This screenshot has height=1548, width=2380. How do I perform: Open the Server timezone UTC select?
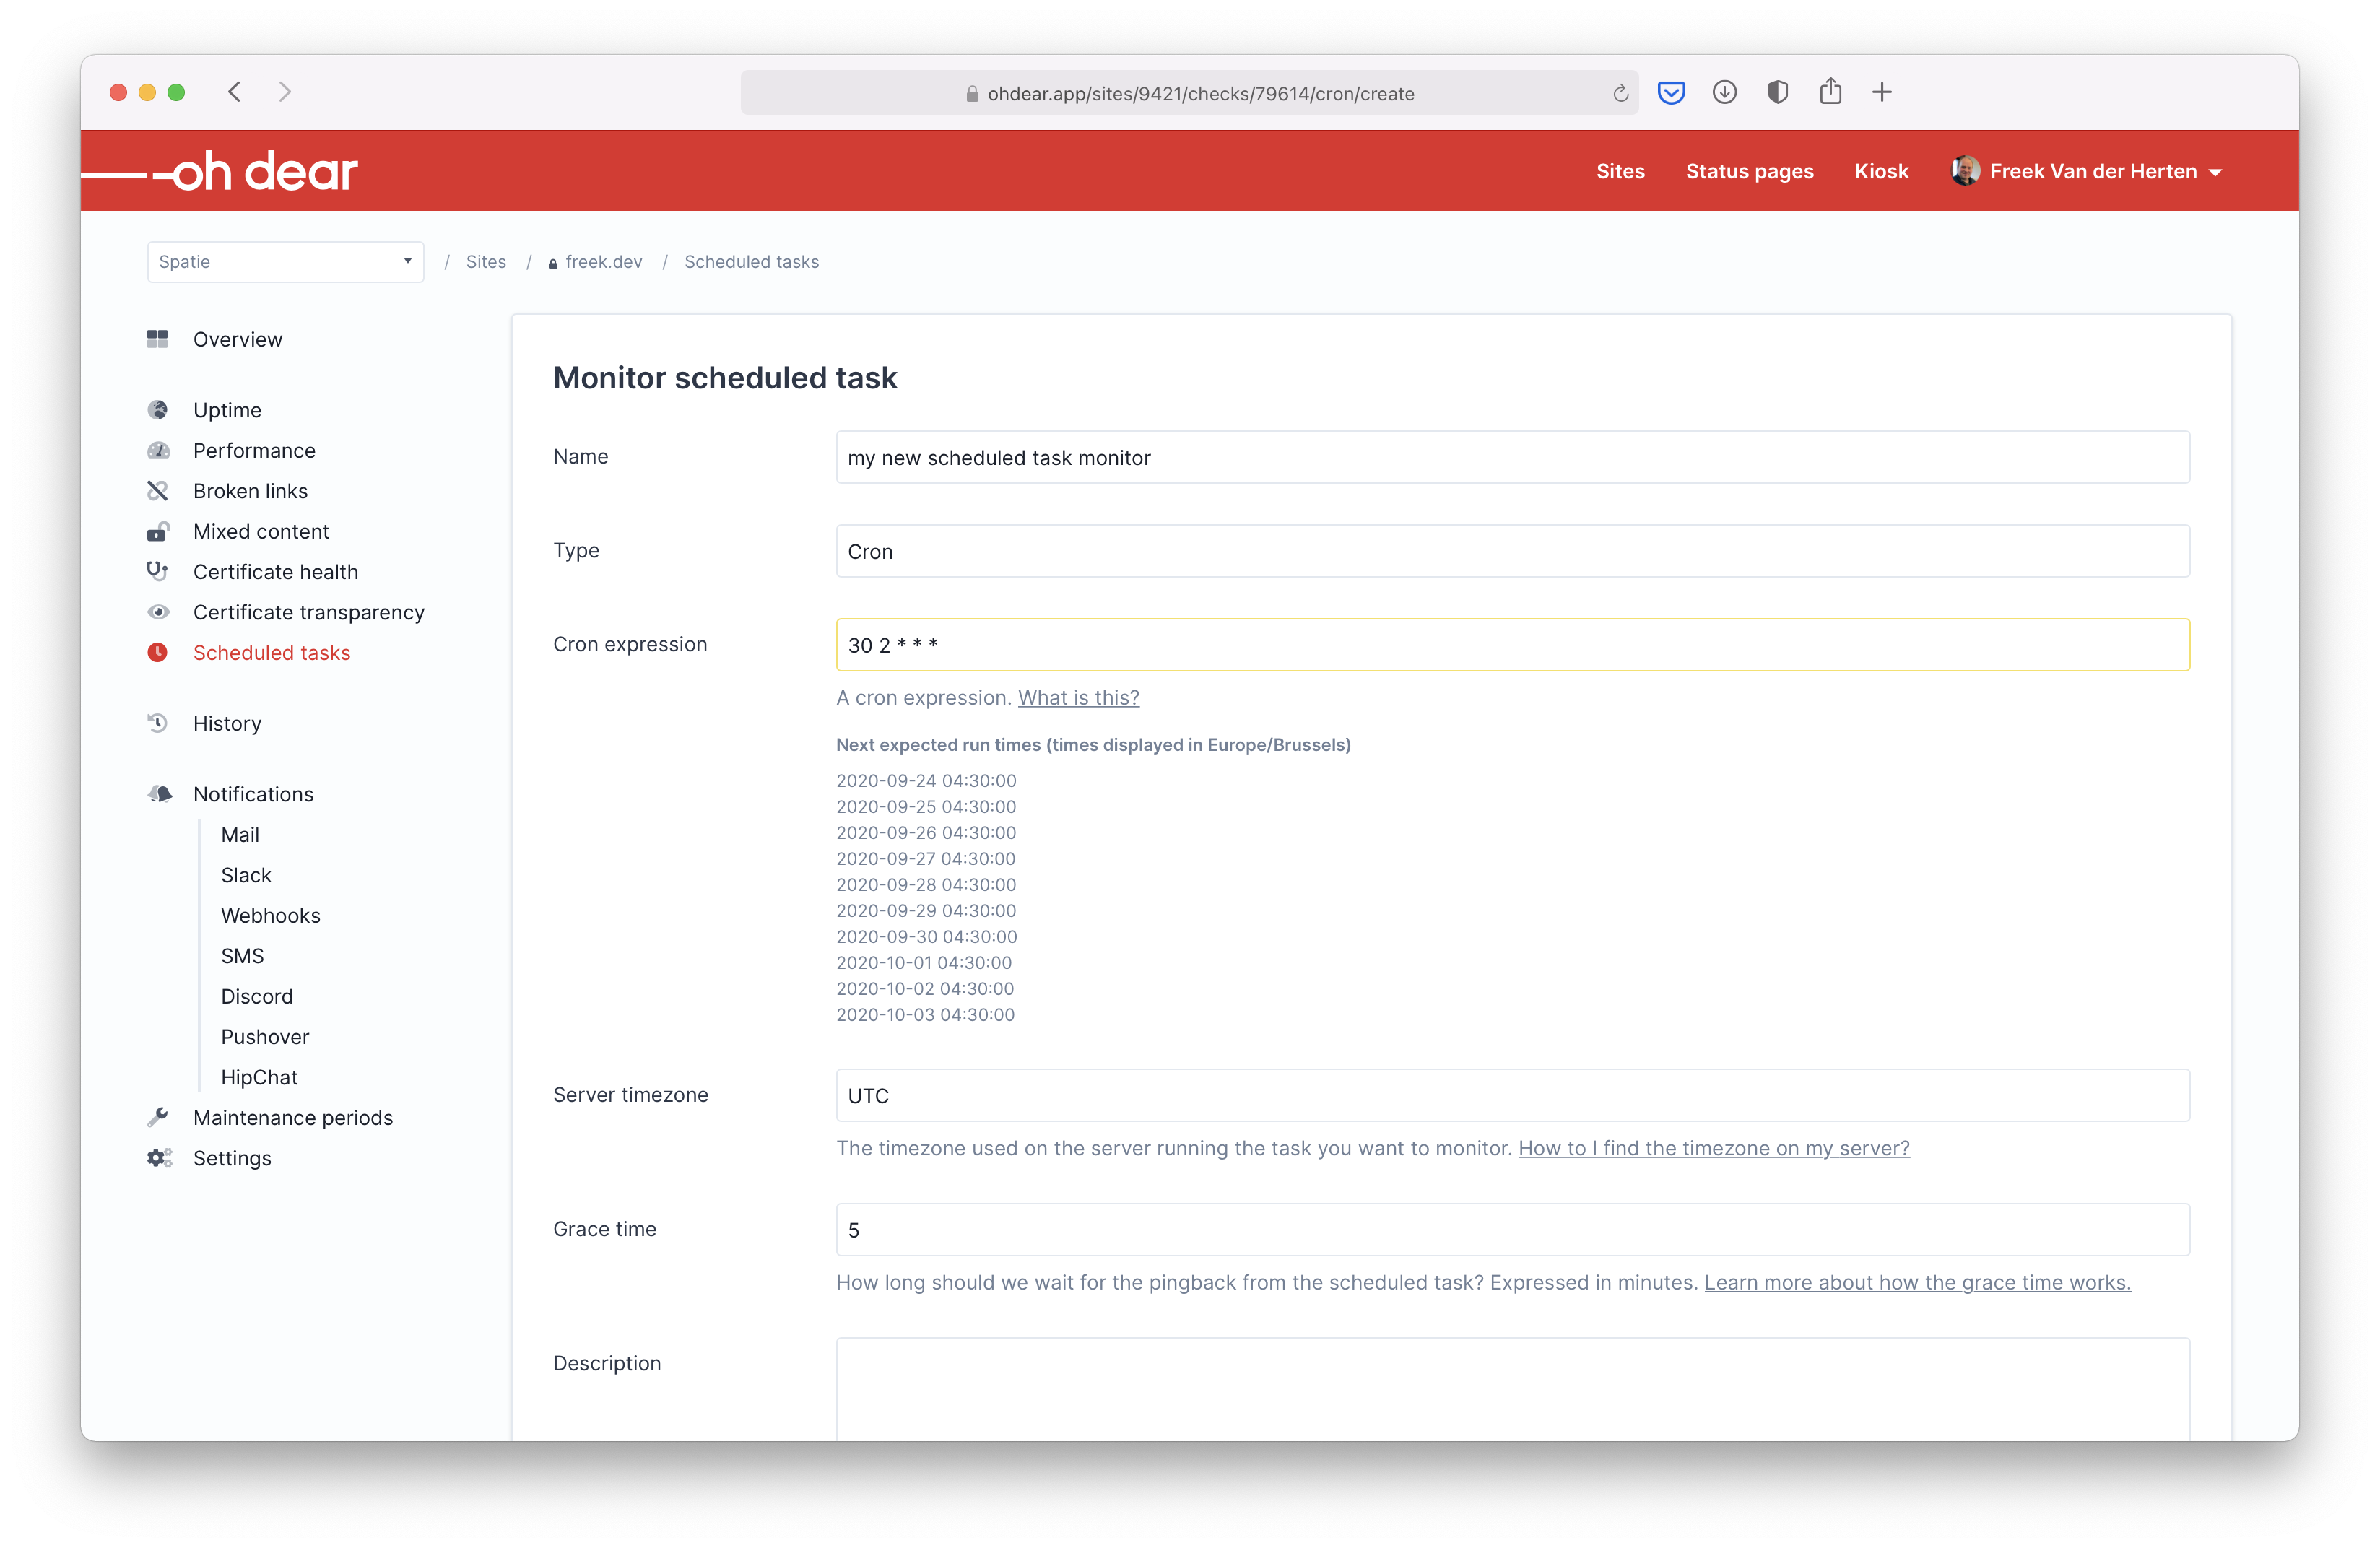pos(1512,1095)
